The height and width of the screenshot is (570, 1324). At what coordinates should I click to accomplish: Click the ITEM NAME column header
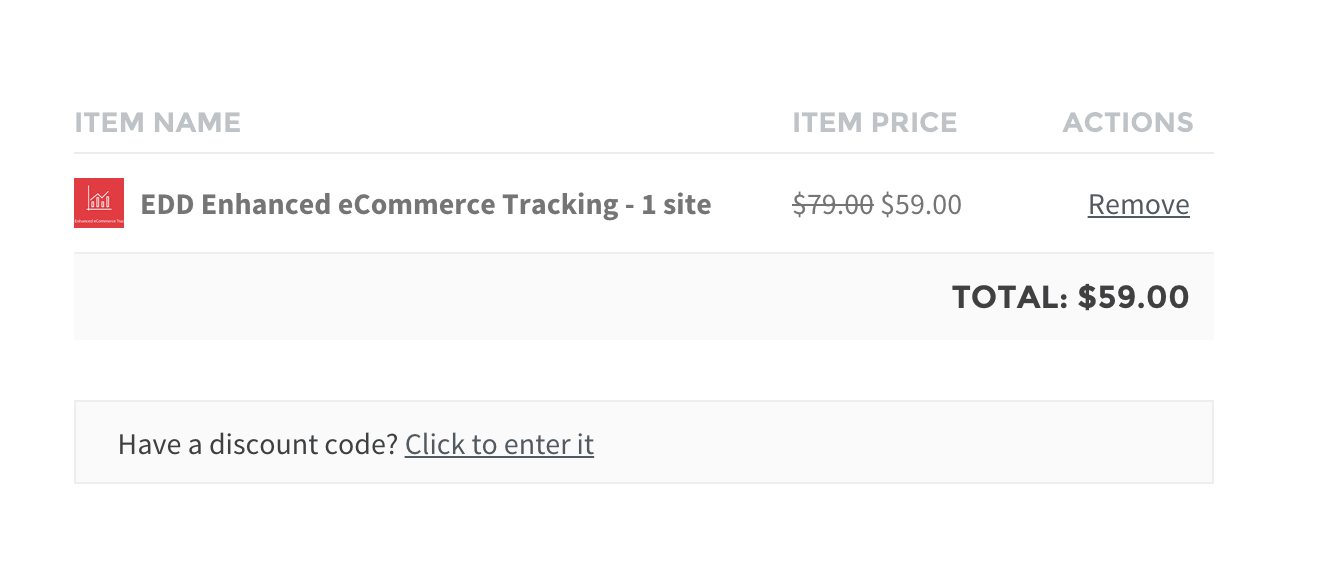157,123
